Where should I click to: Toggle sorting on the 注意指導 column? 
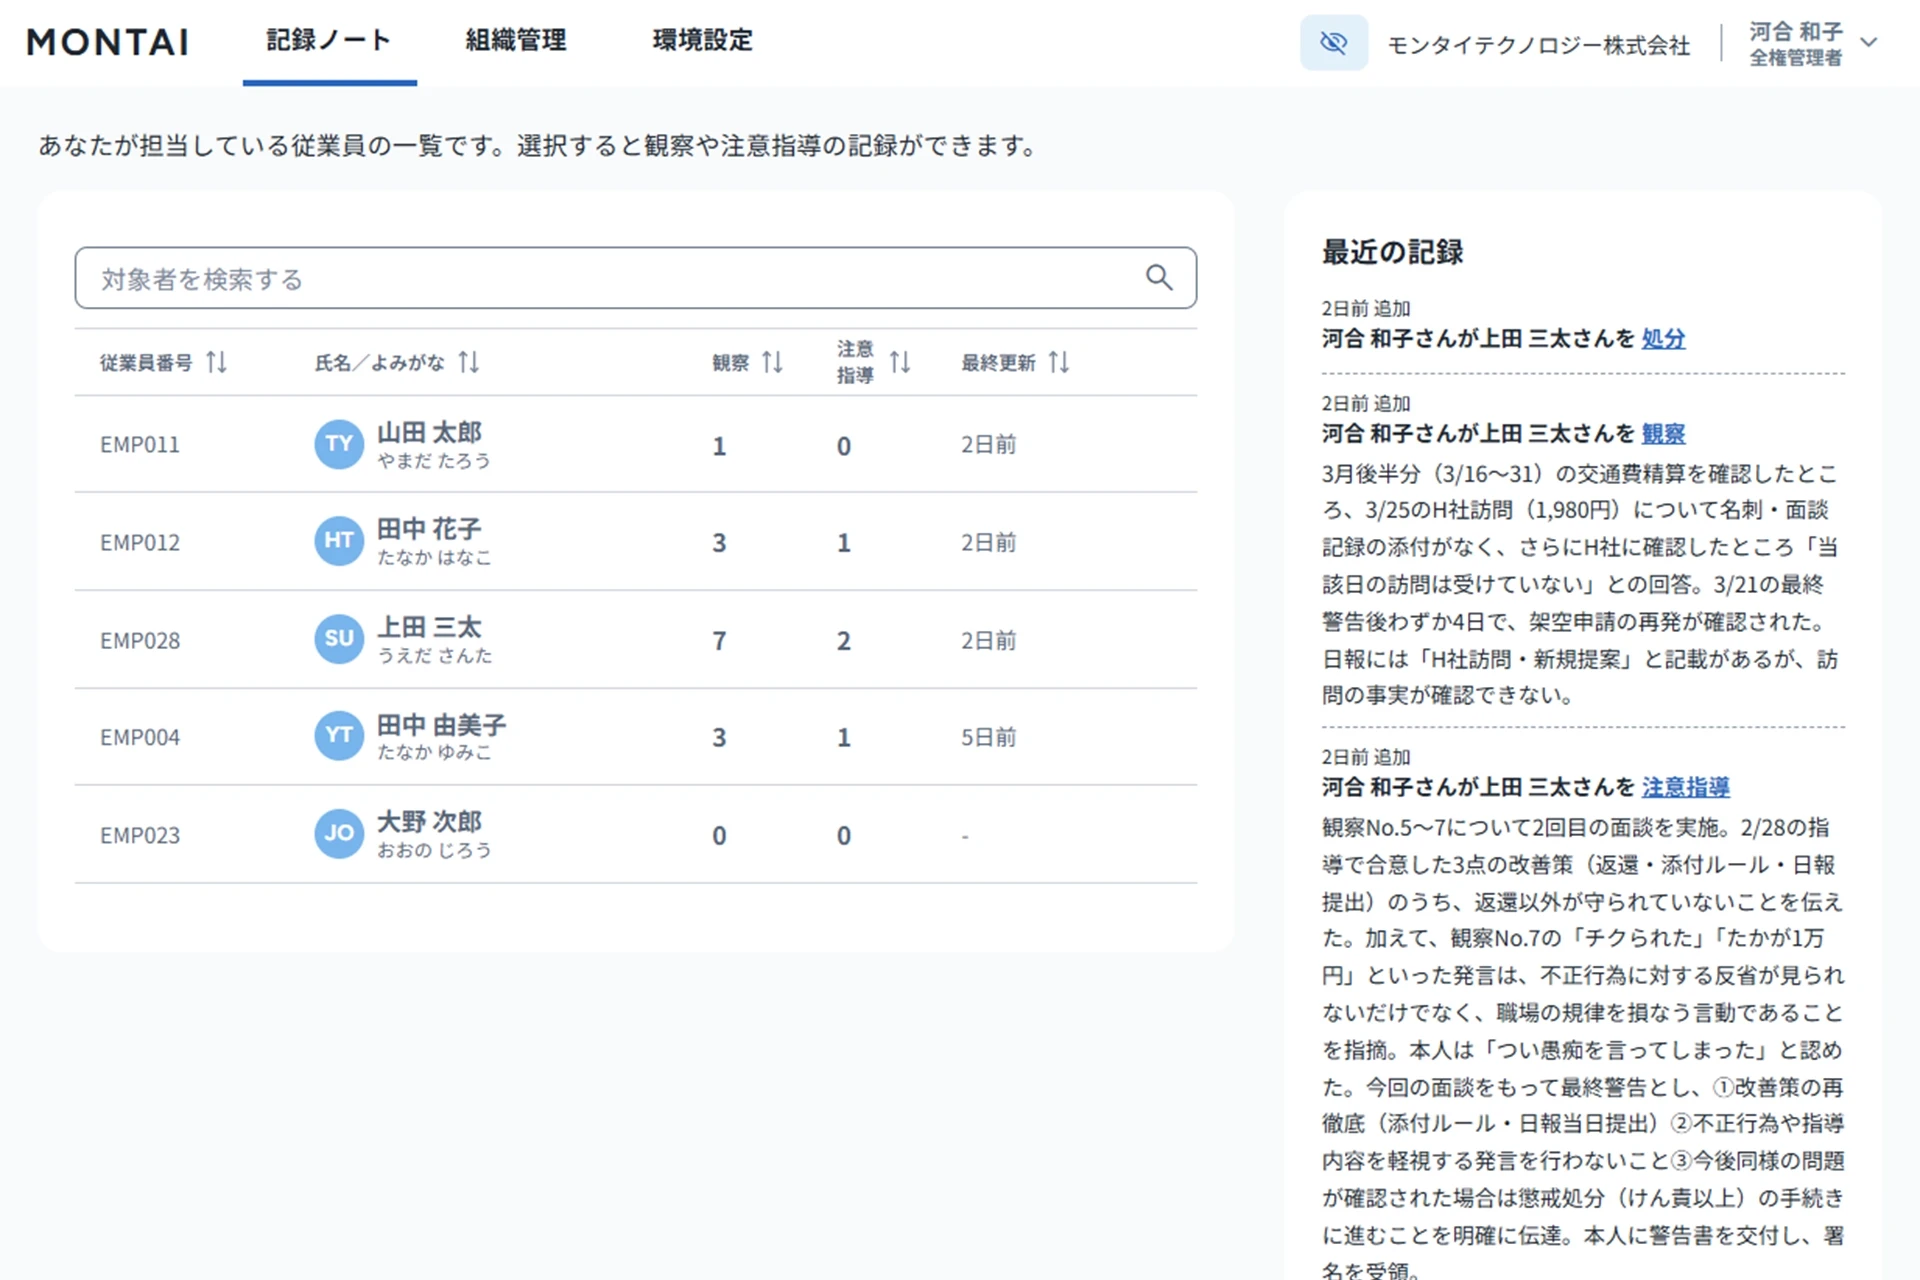[900, 363]
